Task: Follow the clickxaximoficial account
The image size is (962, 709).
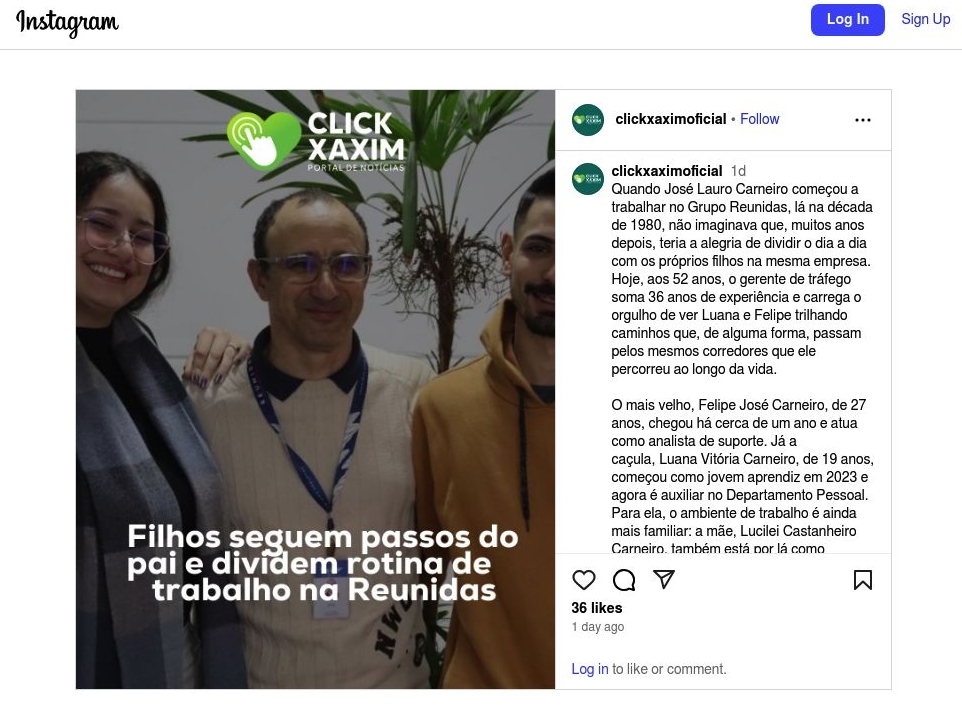Action: pos(760,119)
